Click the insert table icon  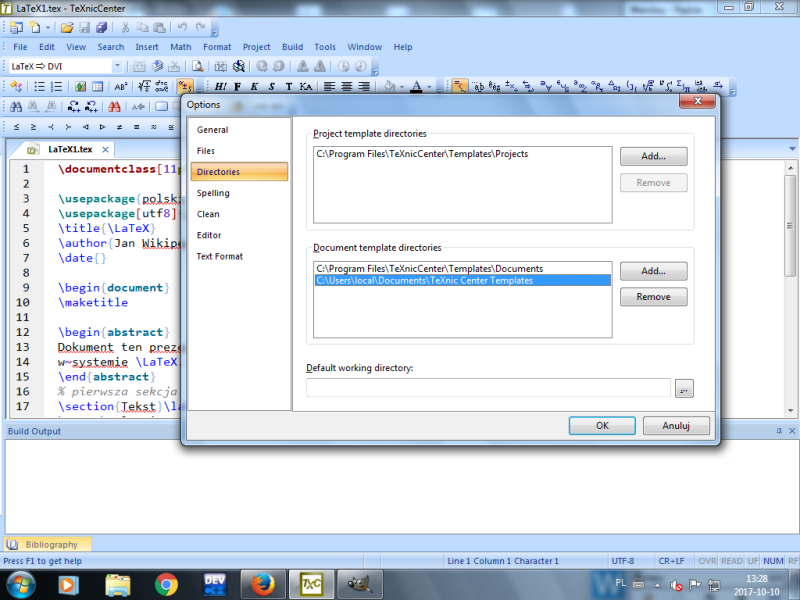coord(97,86)
